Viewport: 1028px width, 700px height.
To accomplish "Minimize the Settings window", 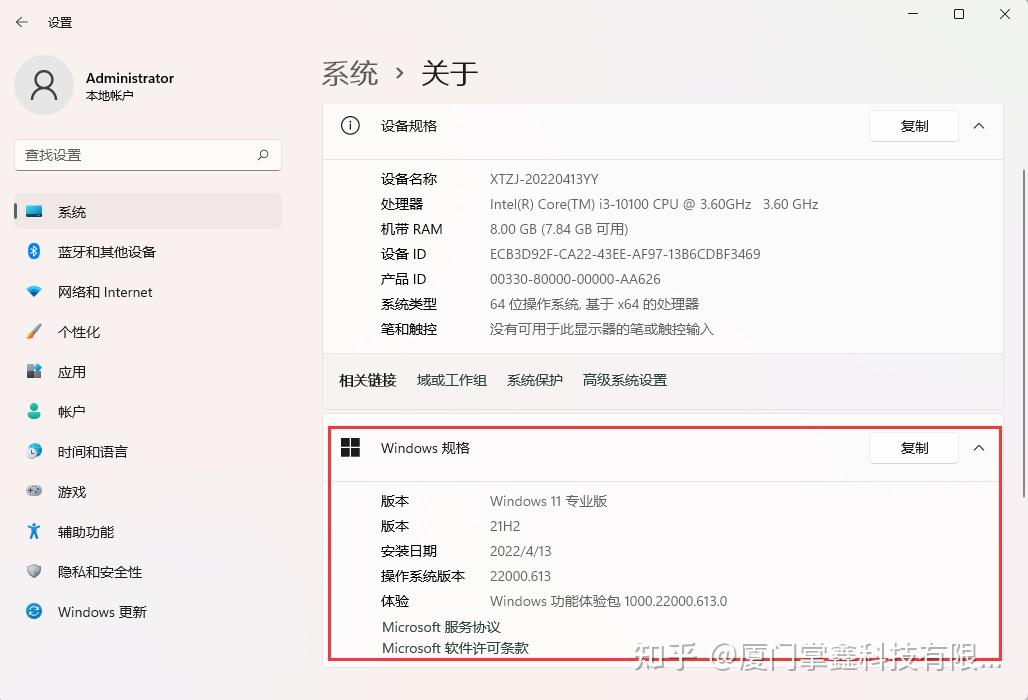I will [913, 14].
